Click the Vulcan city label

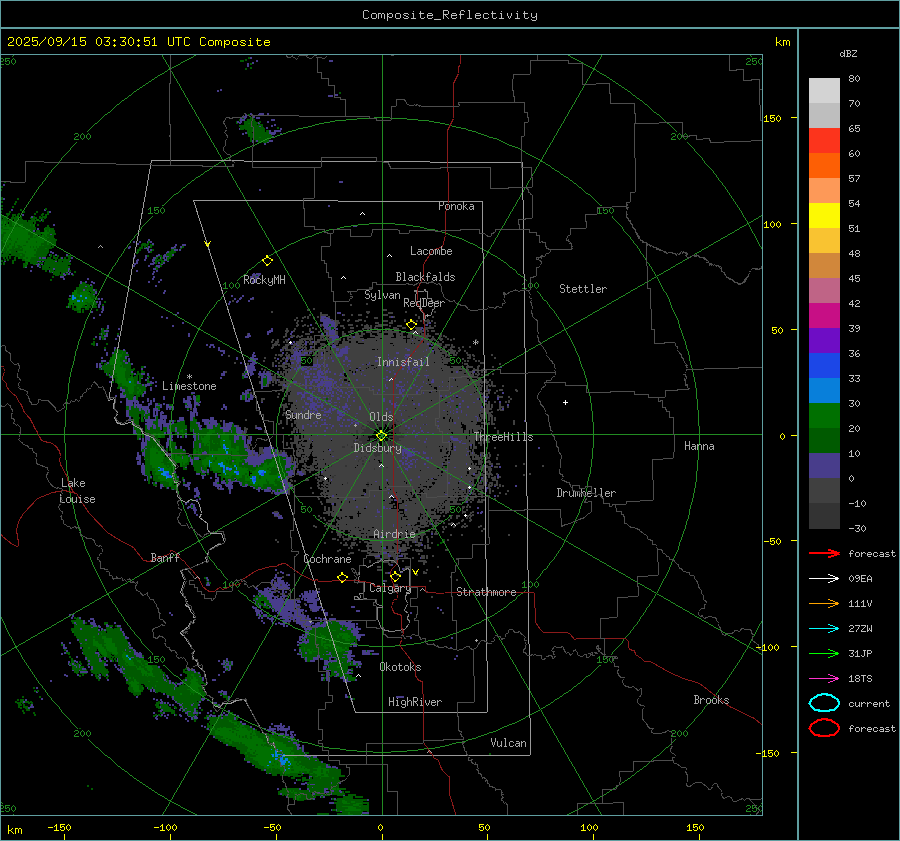coord(508,743)
